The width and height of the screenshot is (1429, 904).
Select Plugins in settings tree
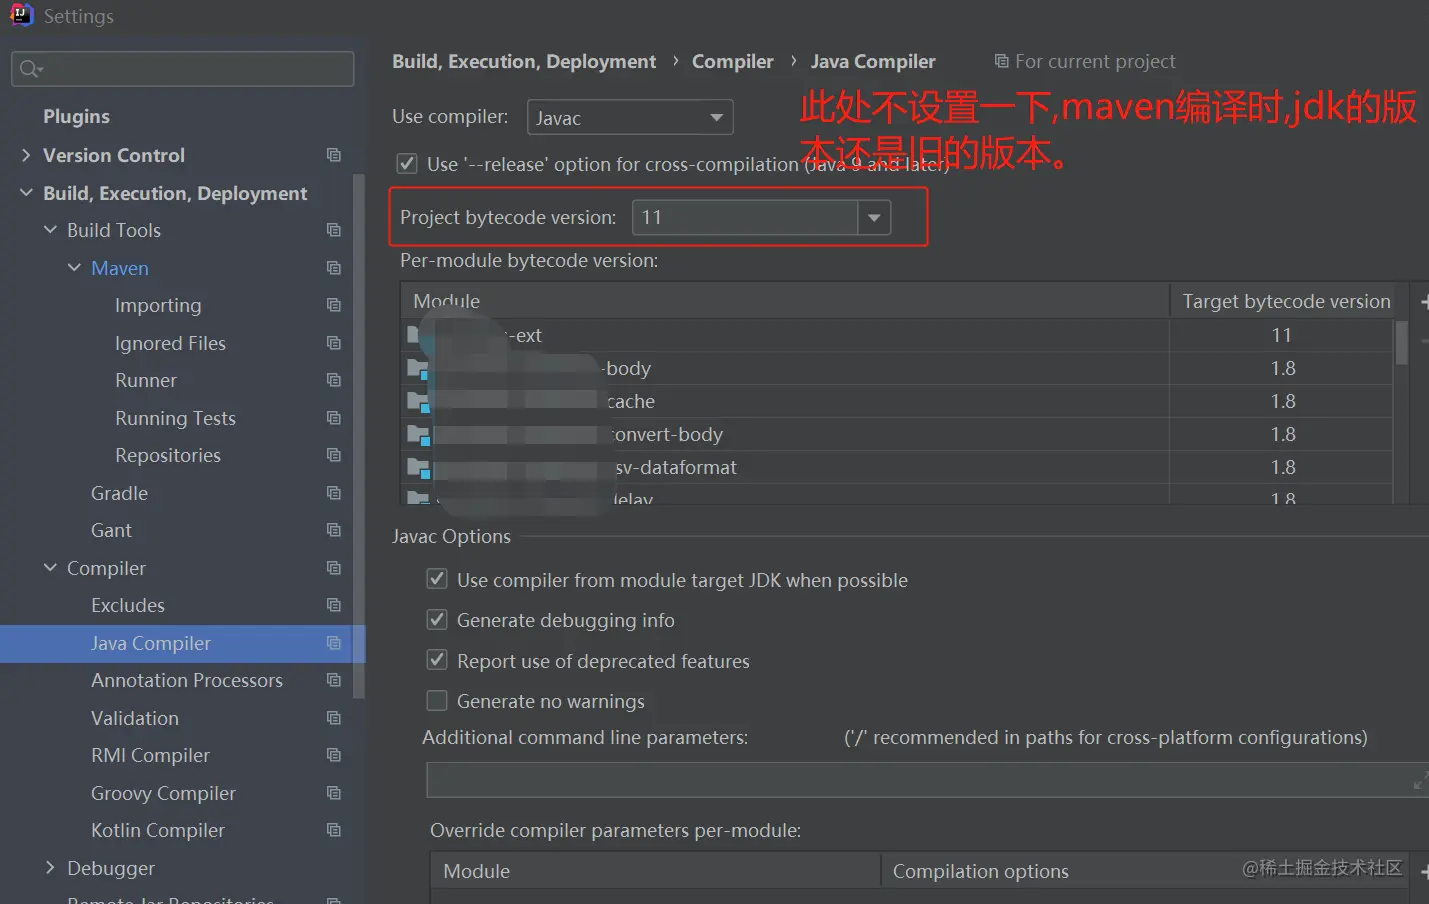coord(76,117)
